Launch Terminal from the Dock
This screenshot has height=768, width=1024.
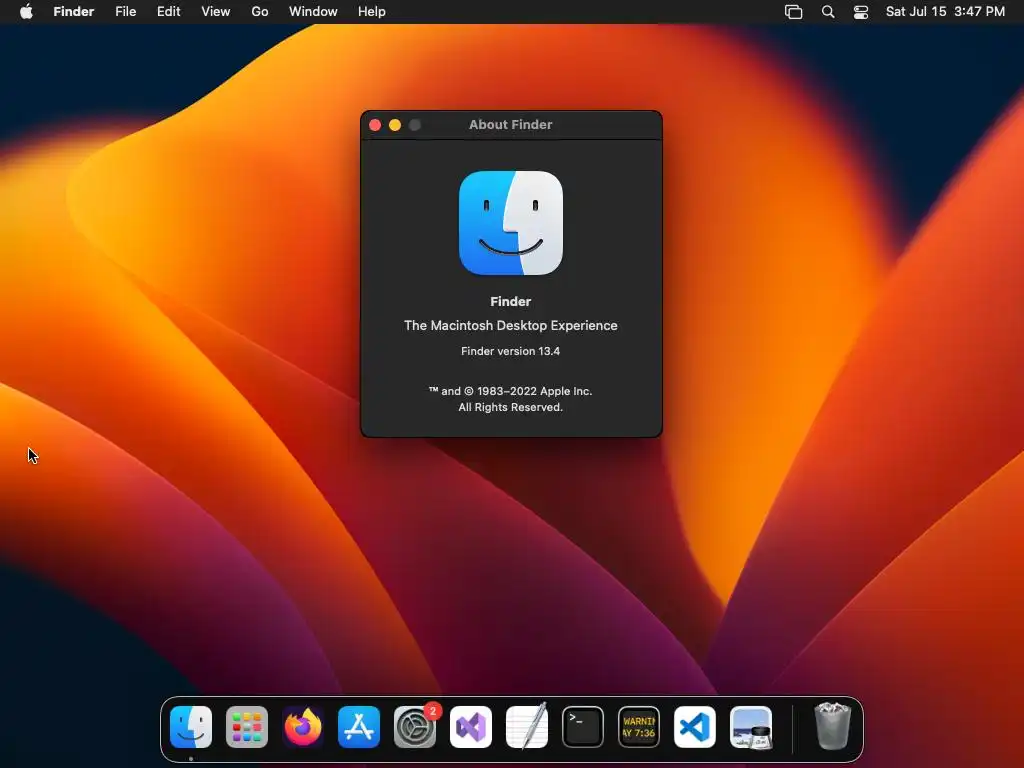583,727
